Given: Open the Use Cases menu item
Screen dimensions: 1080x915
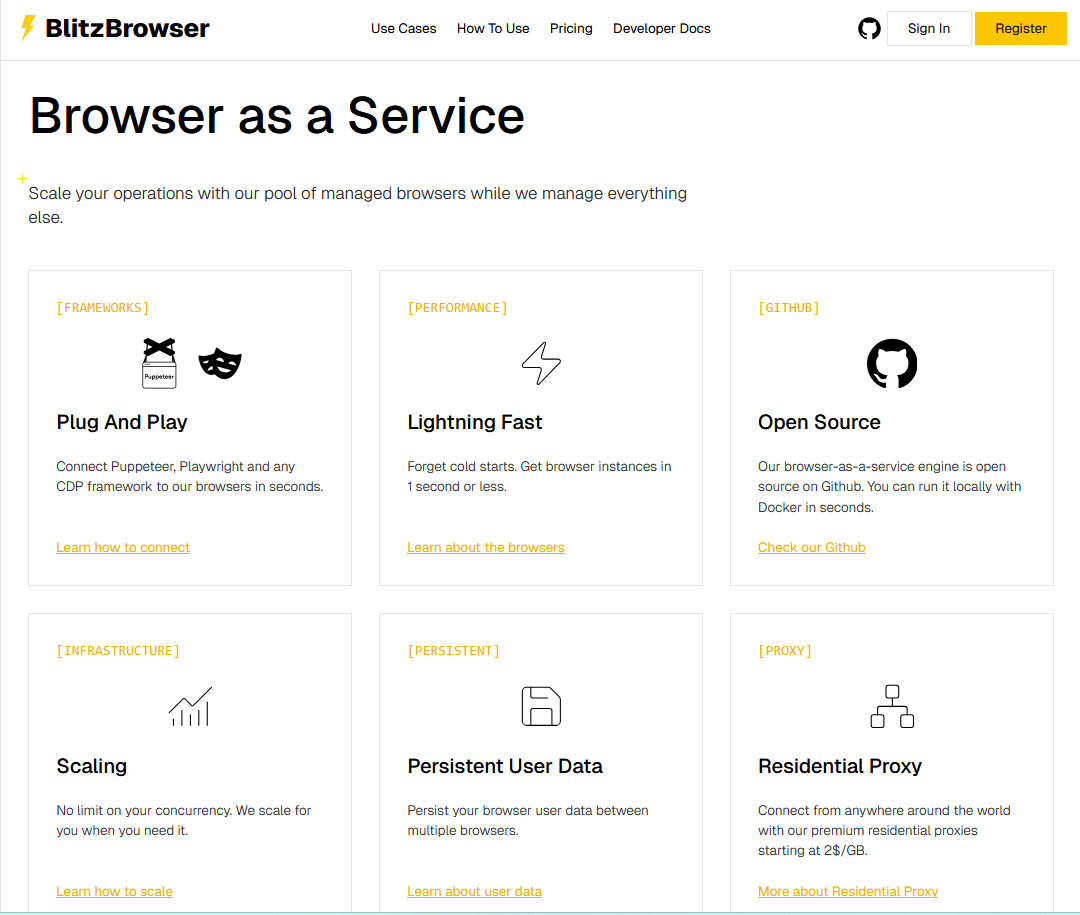Looking at the screenshot, I should point(403,28).
